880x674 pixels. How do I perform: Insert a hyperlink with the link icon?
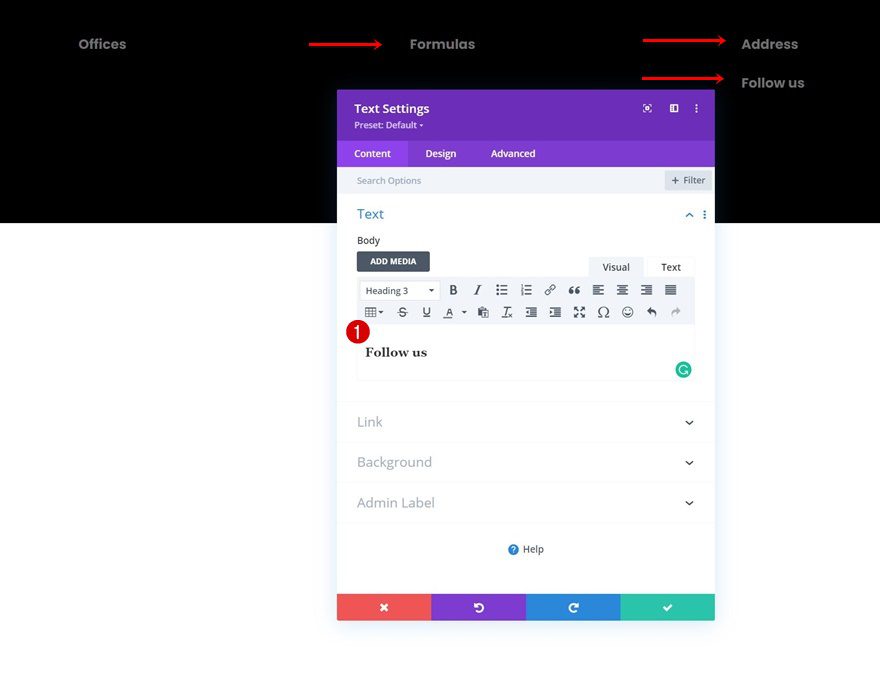pos(550,290)
